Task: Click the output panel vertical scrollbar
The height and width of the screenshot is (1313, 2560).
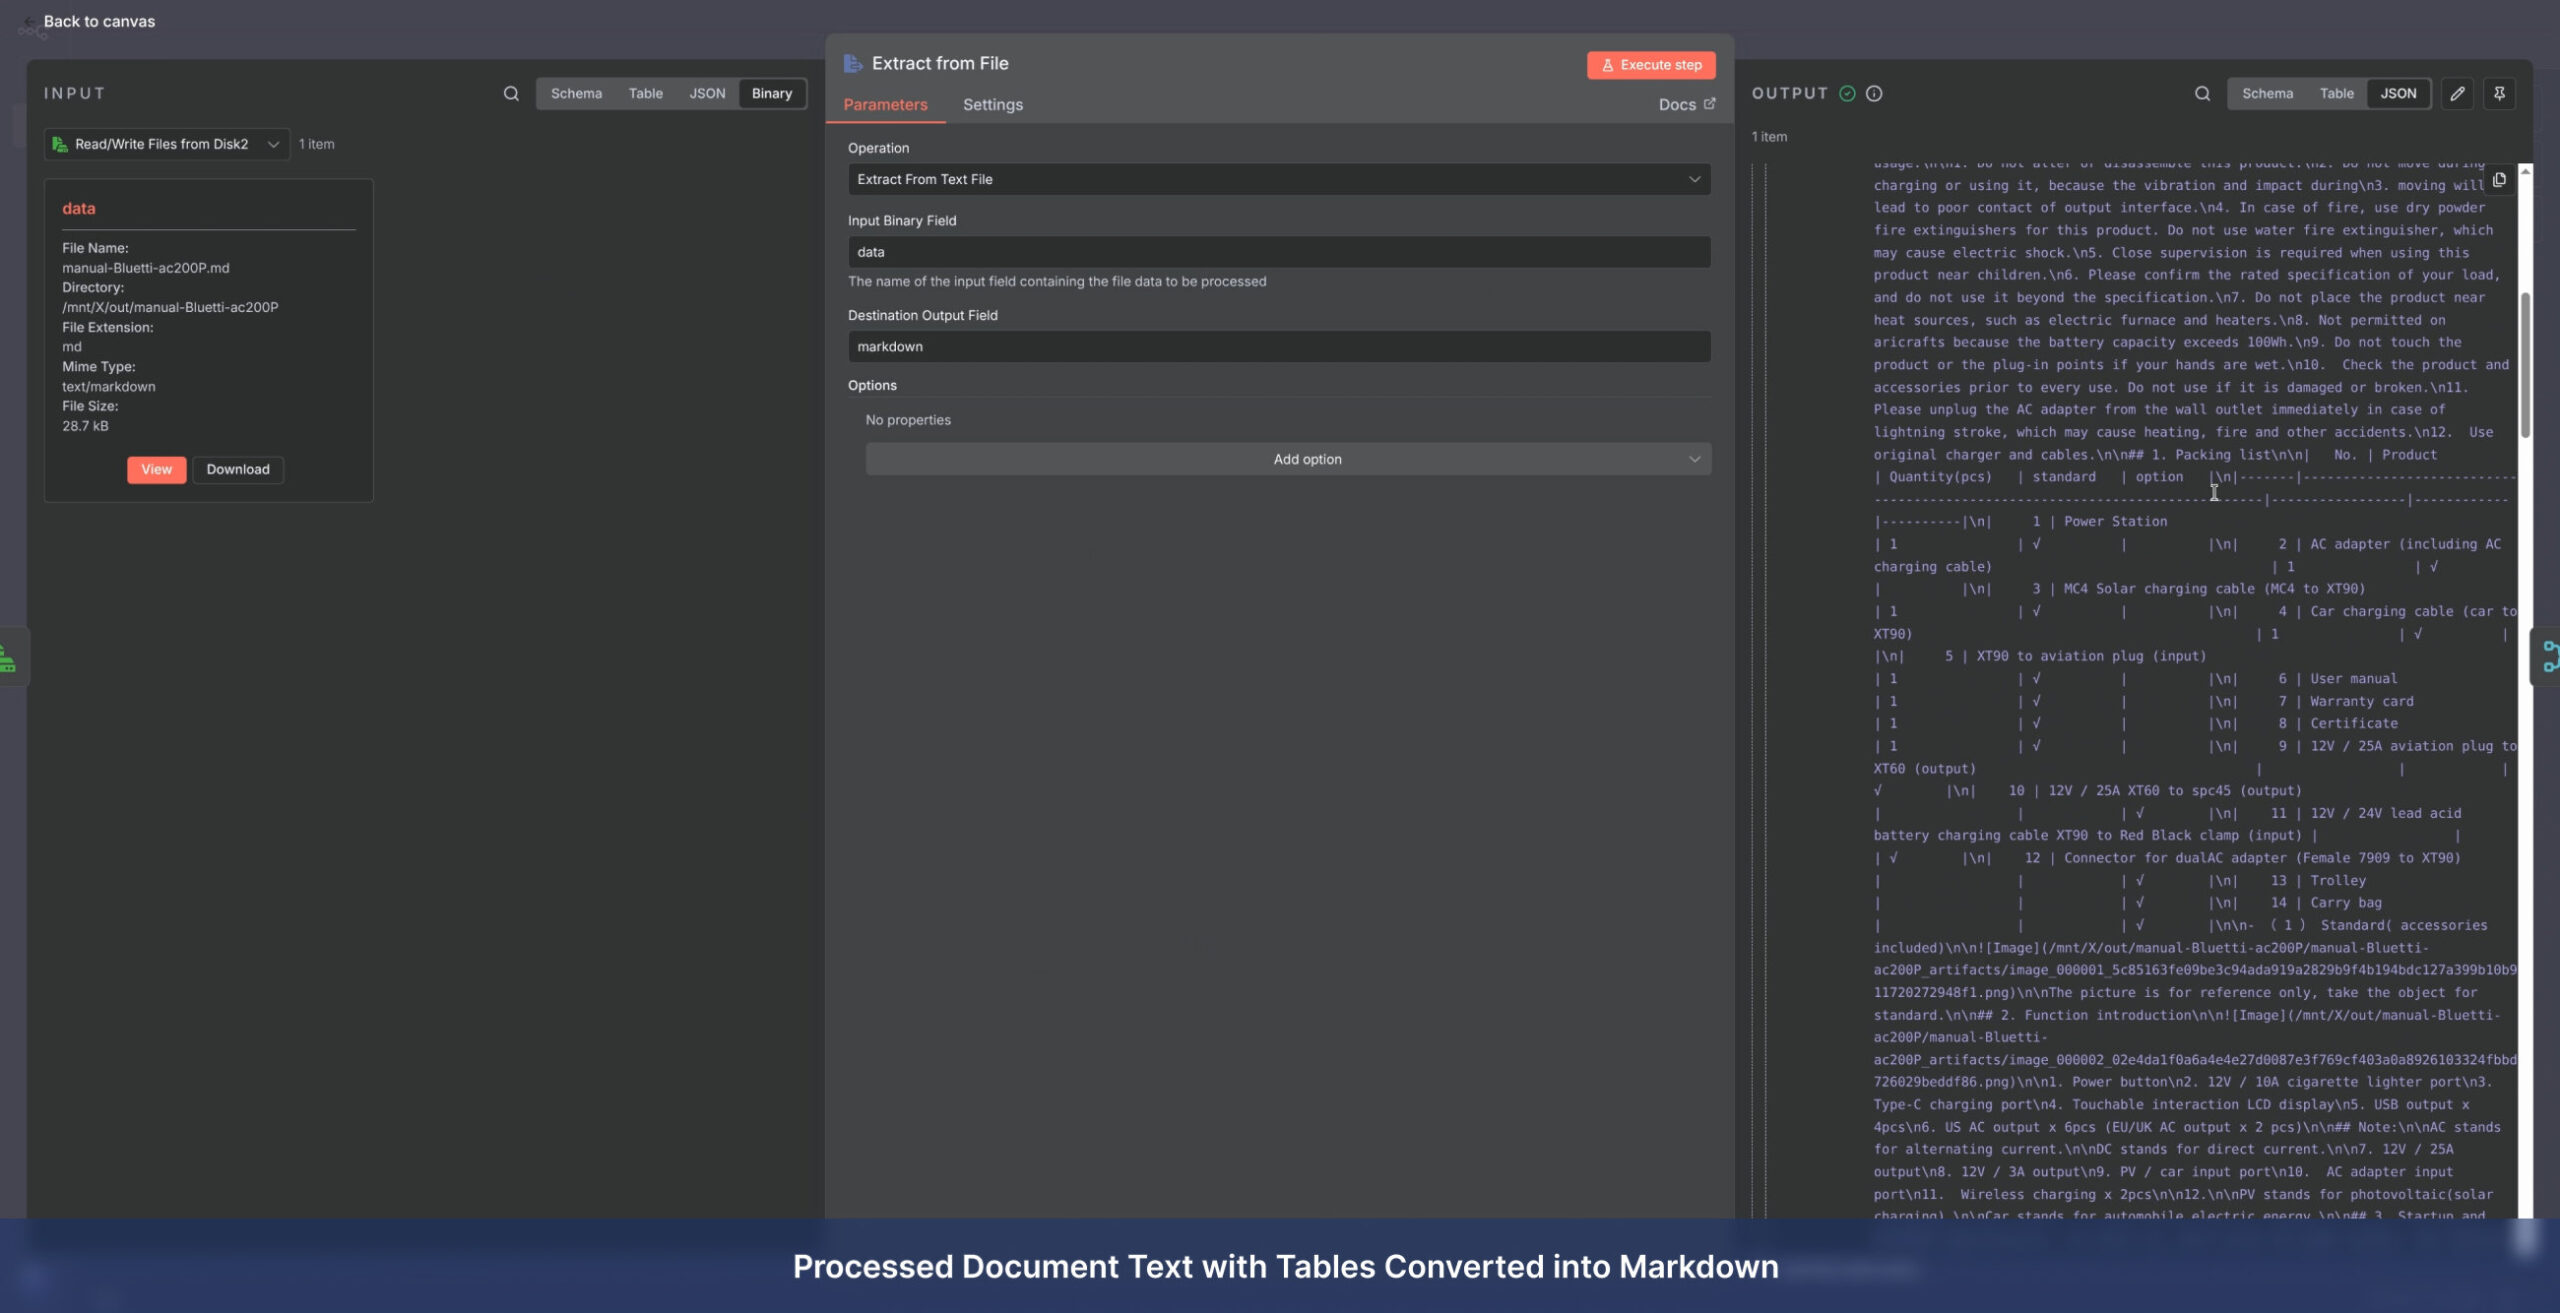Action: [2524, 365]
